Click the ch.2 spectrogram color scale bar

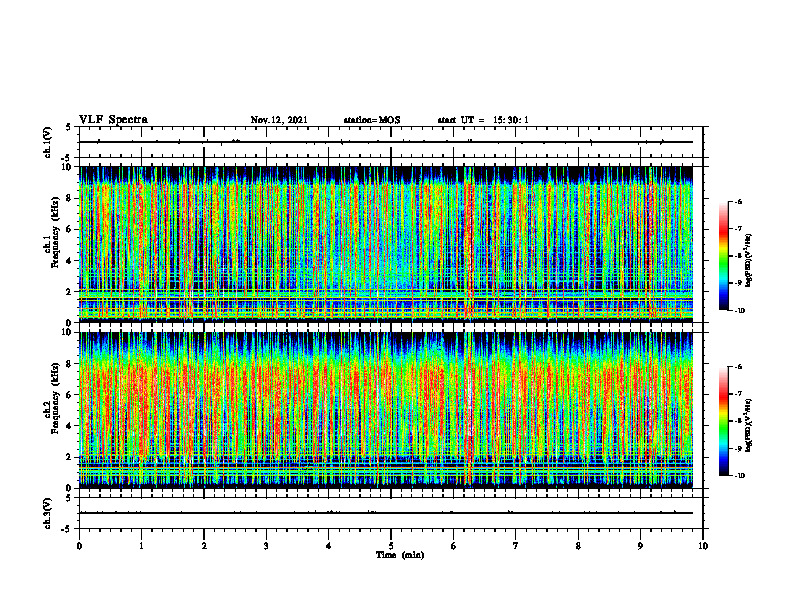point(724,421)
